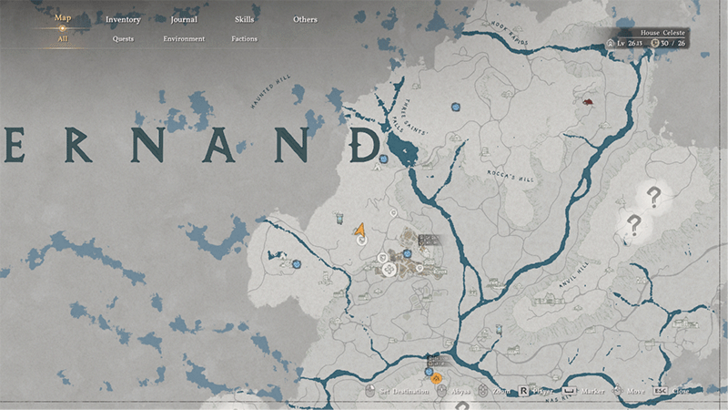Click the orange player arrow marker
Viewport: 728px width, 410px height.
360,229
